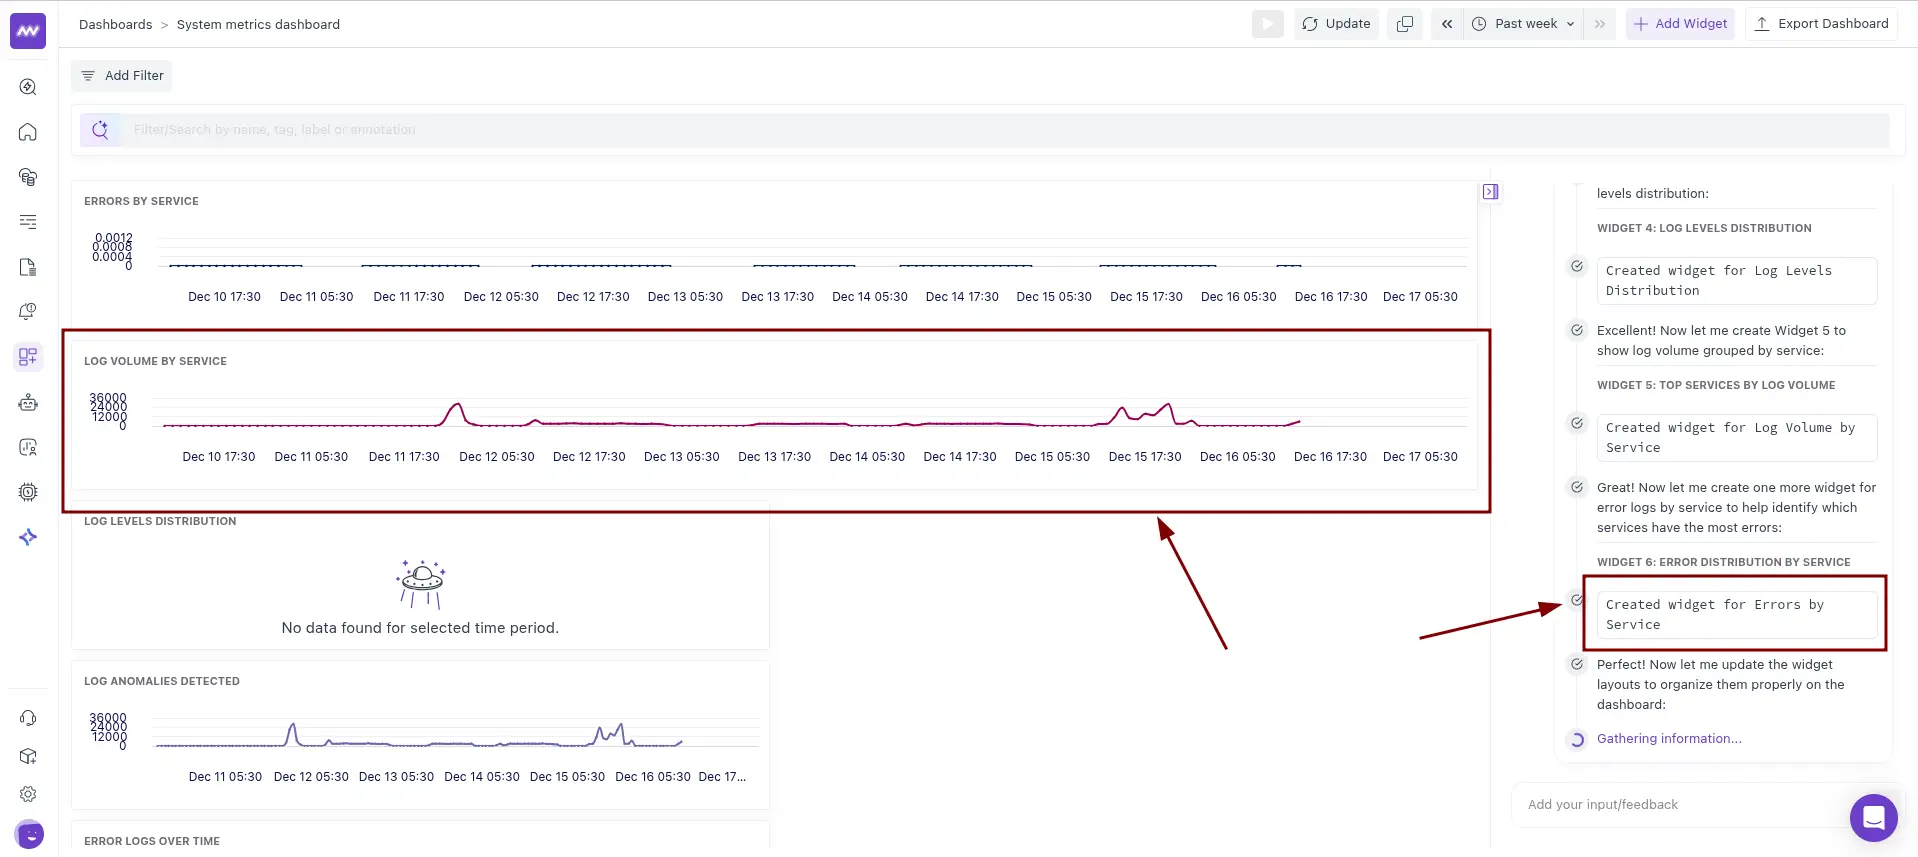This screenshot has width=1918, height=857.
Task: Open the Add Filter menu
Action: point(122,76)
